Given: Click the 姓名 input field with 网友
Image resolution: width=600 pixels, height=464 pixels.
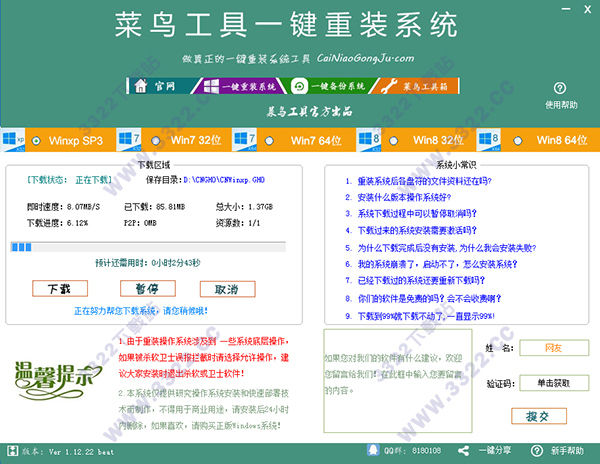Looking at the screenshot, I should pyautogui.click(x=554, y=348).
